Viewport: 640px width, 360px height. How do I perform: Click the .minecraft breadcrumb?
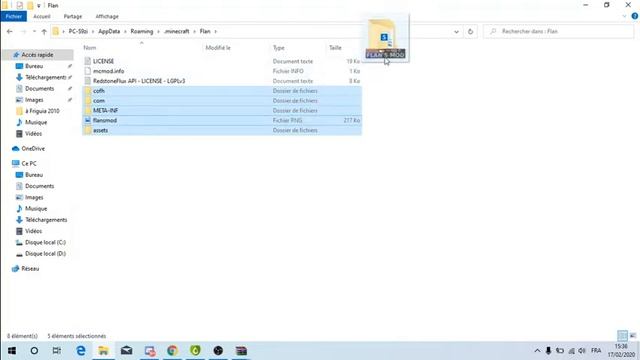click(176, 31)
